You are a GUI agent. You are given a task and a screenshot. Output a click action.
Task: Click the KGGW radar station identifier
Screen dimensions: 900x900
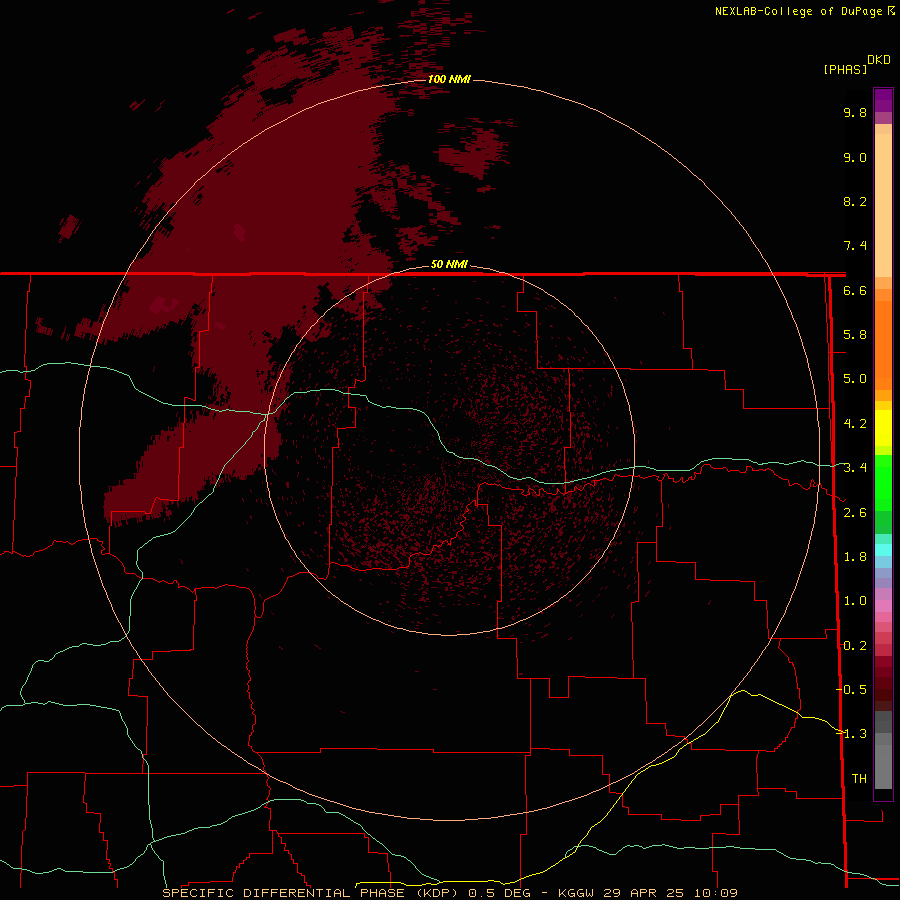(x=576, y=893)
